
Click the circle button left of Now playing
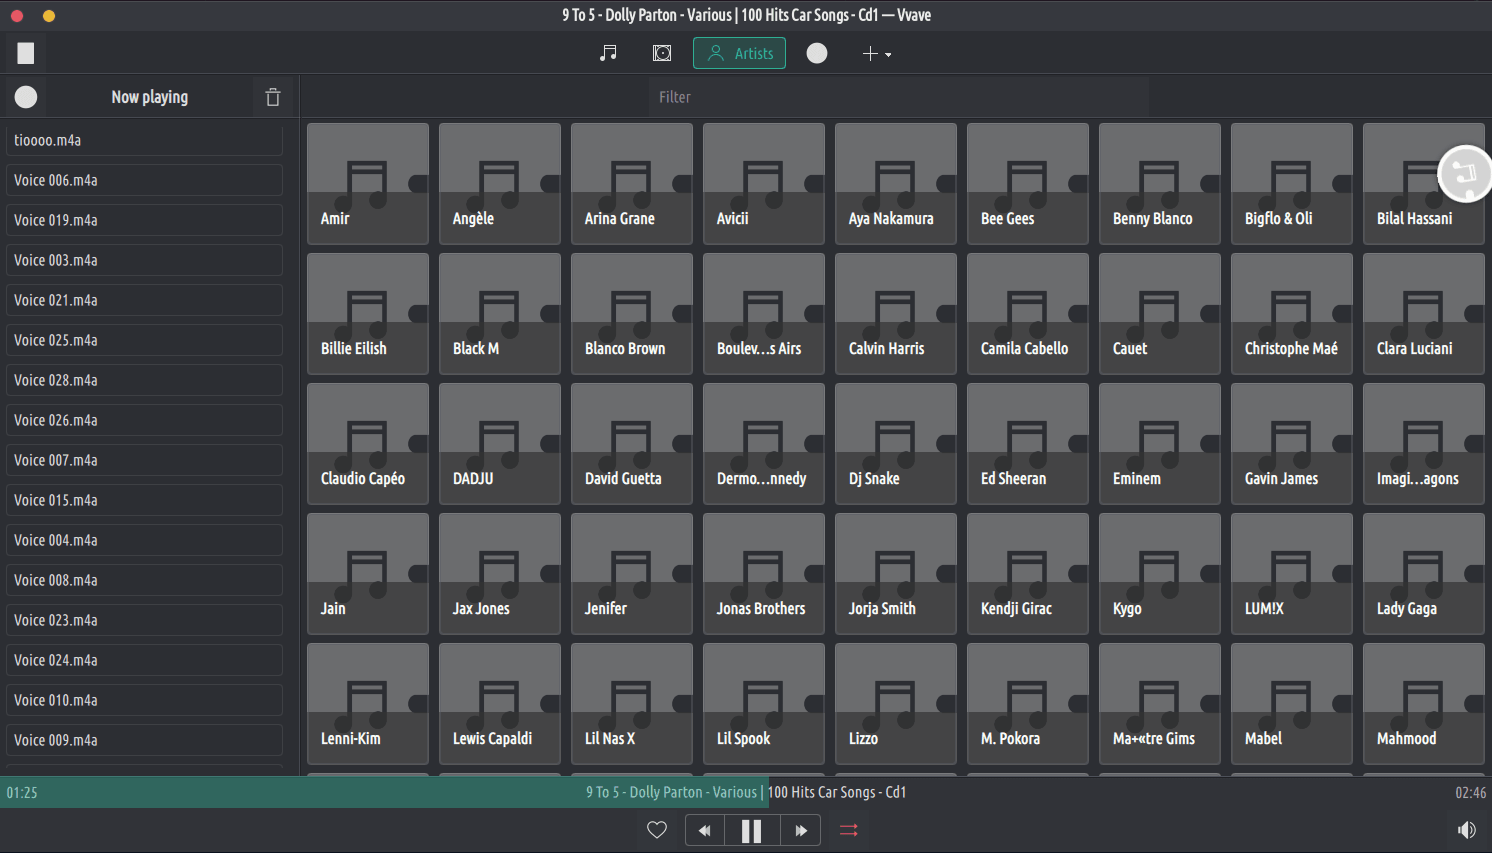pos(26,97)
